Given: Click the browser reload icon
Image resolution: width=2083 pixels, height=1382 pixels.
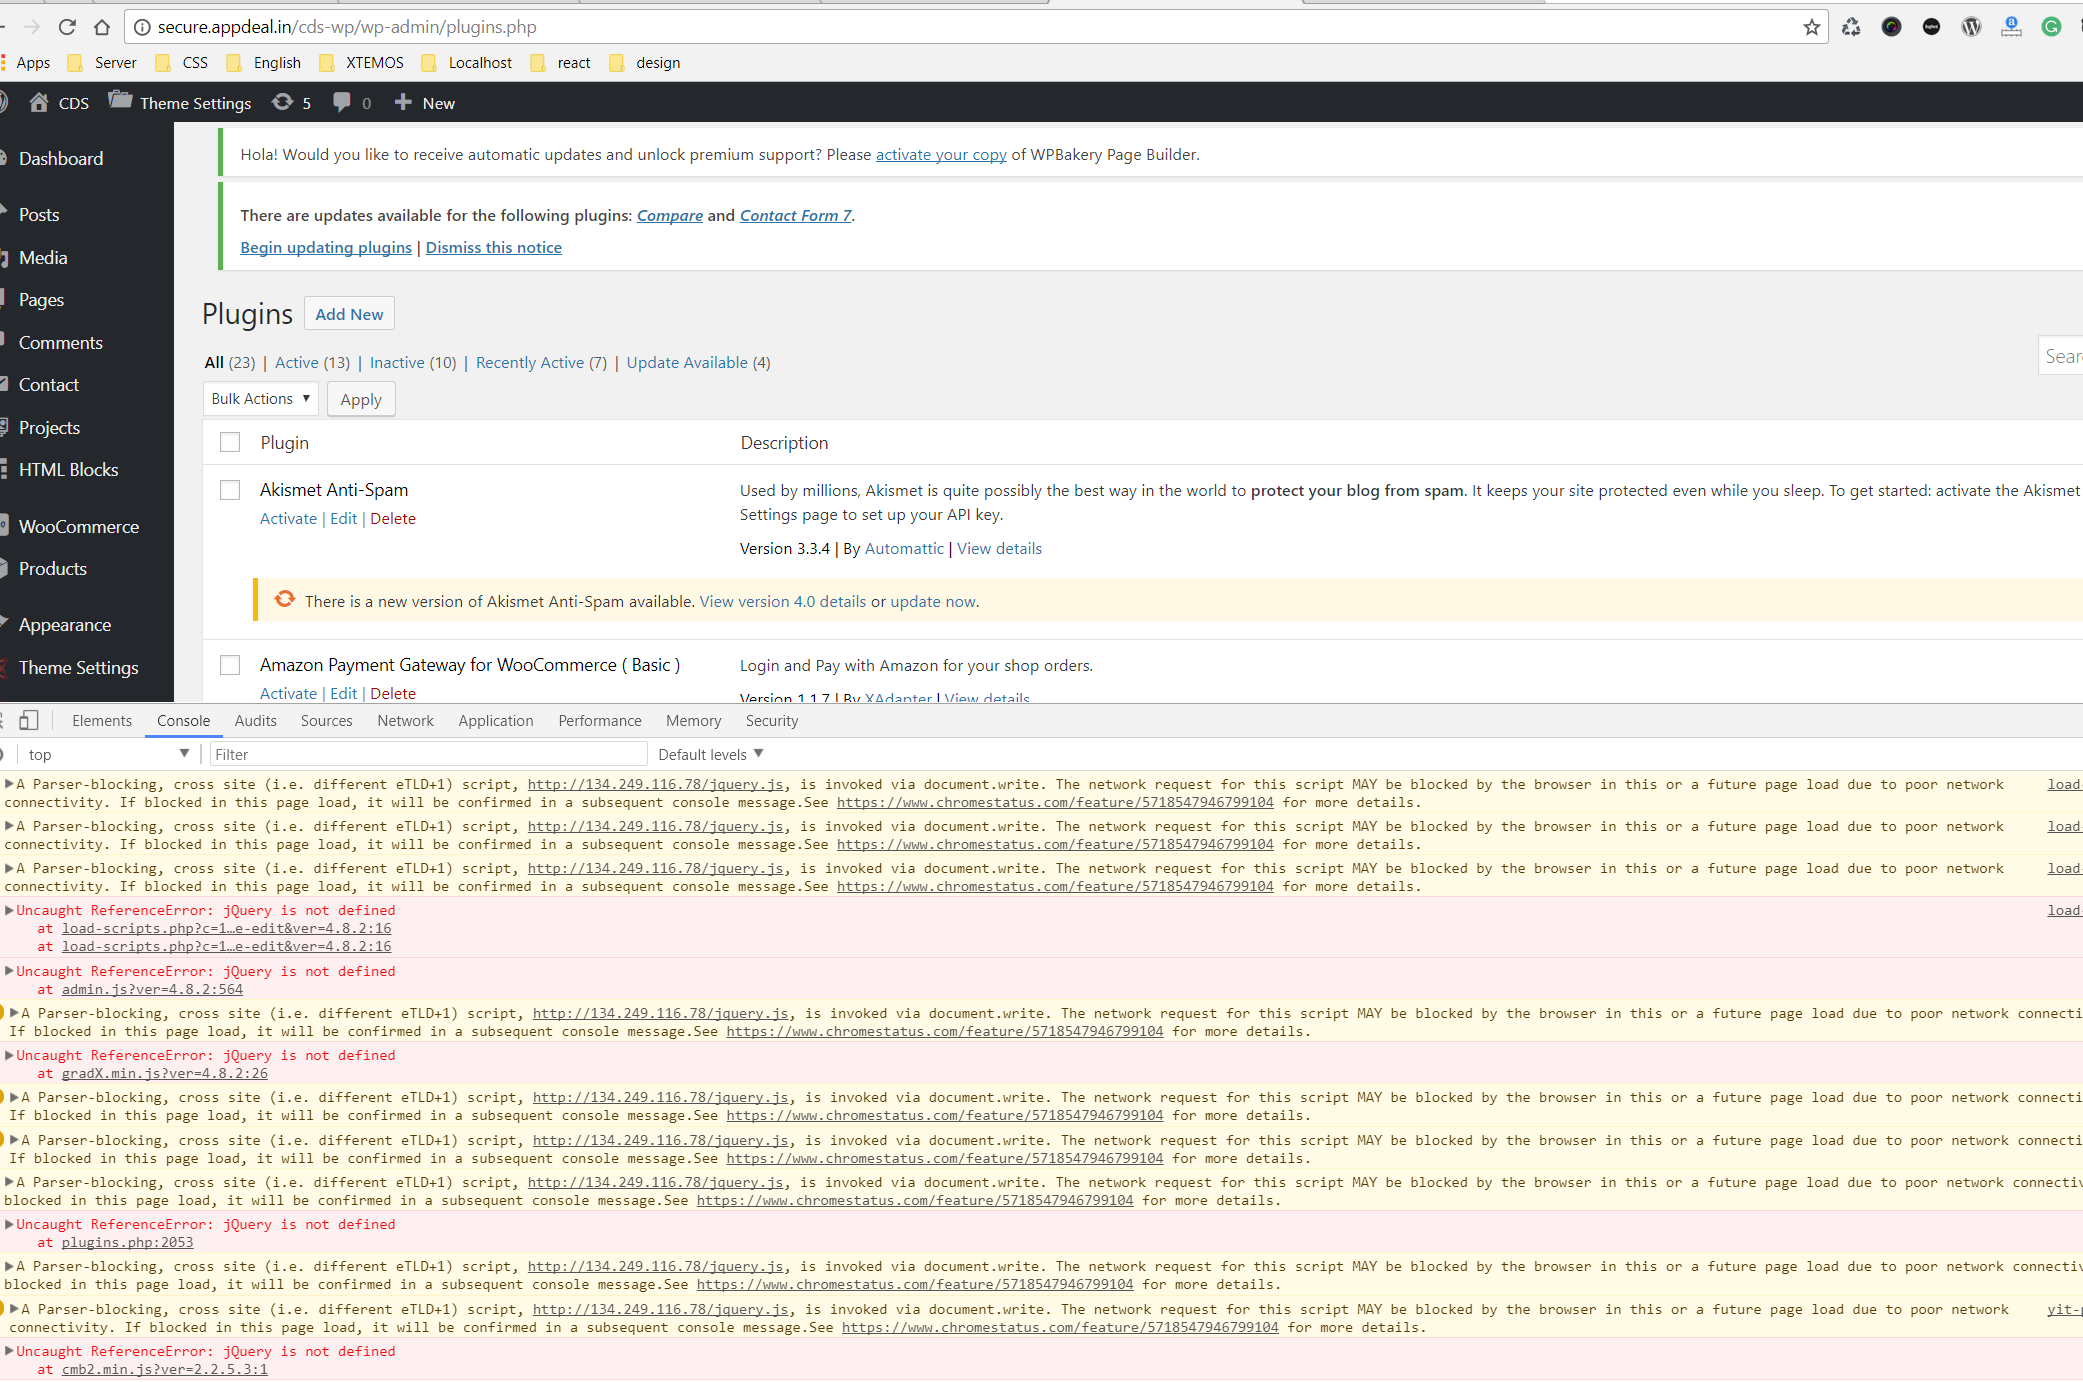Looking at the screenshot, I should [67, 27].
